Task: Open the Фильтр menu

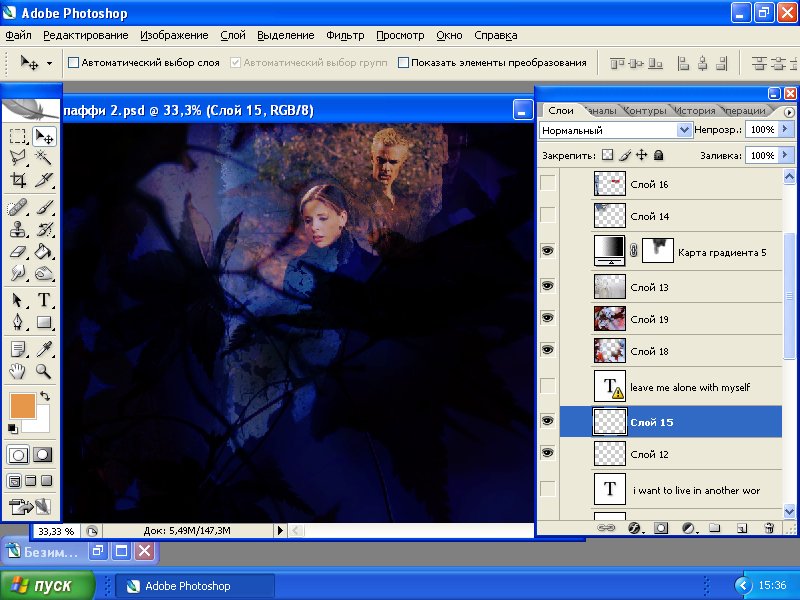Action: point(345,35)
